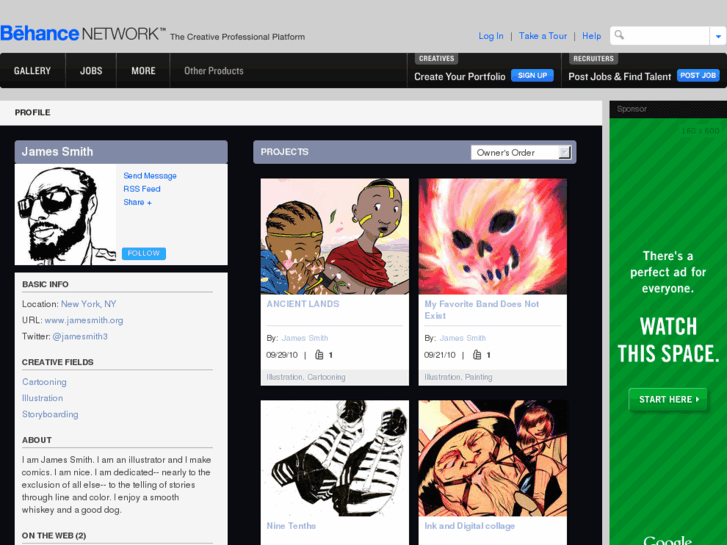The image size is (727, 545).
Task: Open the Nine Tenths project thumbnail
Action: point(335,458)
